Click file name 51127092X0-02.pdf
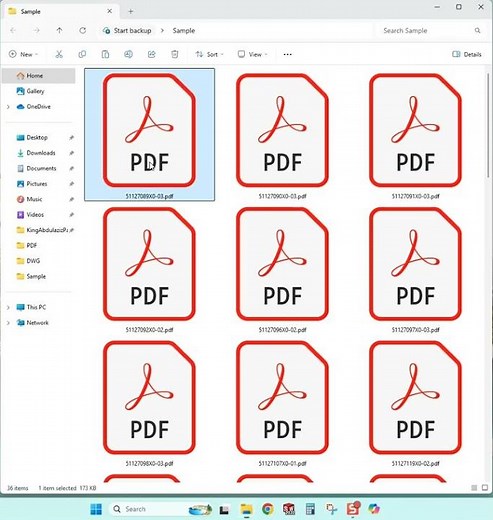This screenshot has height=520, width=493. point(149,330)
